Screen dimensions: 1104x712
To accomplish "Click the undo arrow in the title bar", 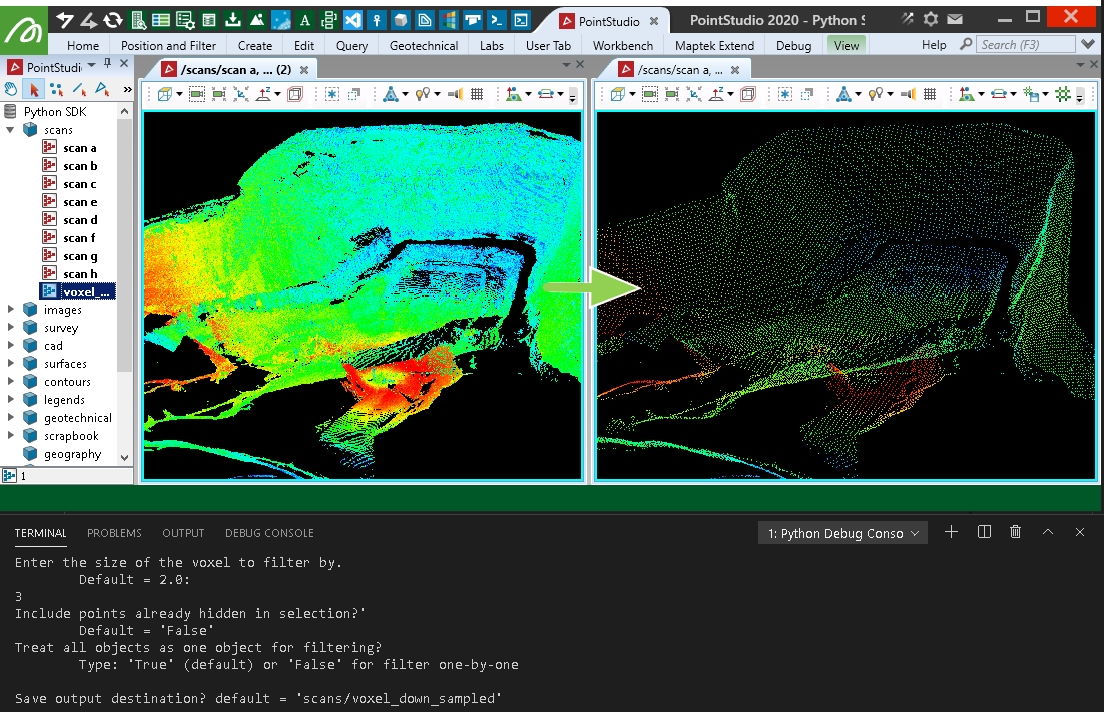I will point(65,20).
